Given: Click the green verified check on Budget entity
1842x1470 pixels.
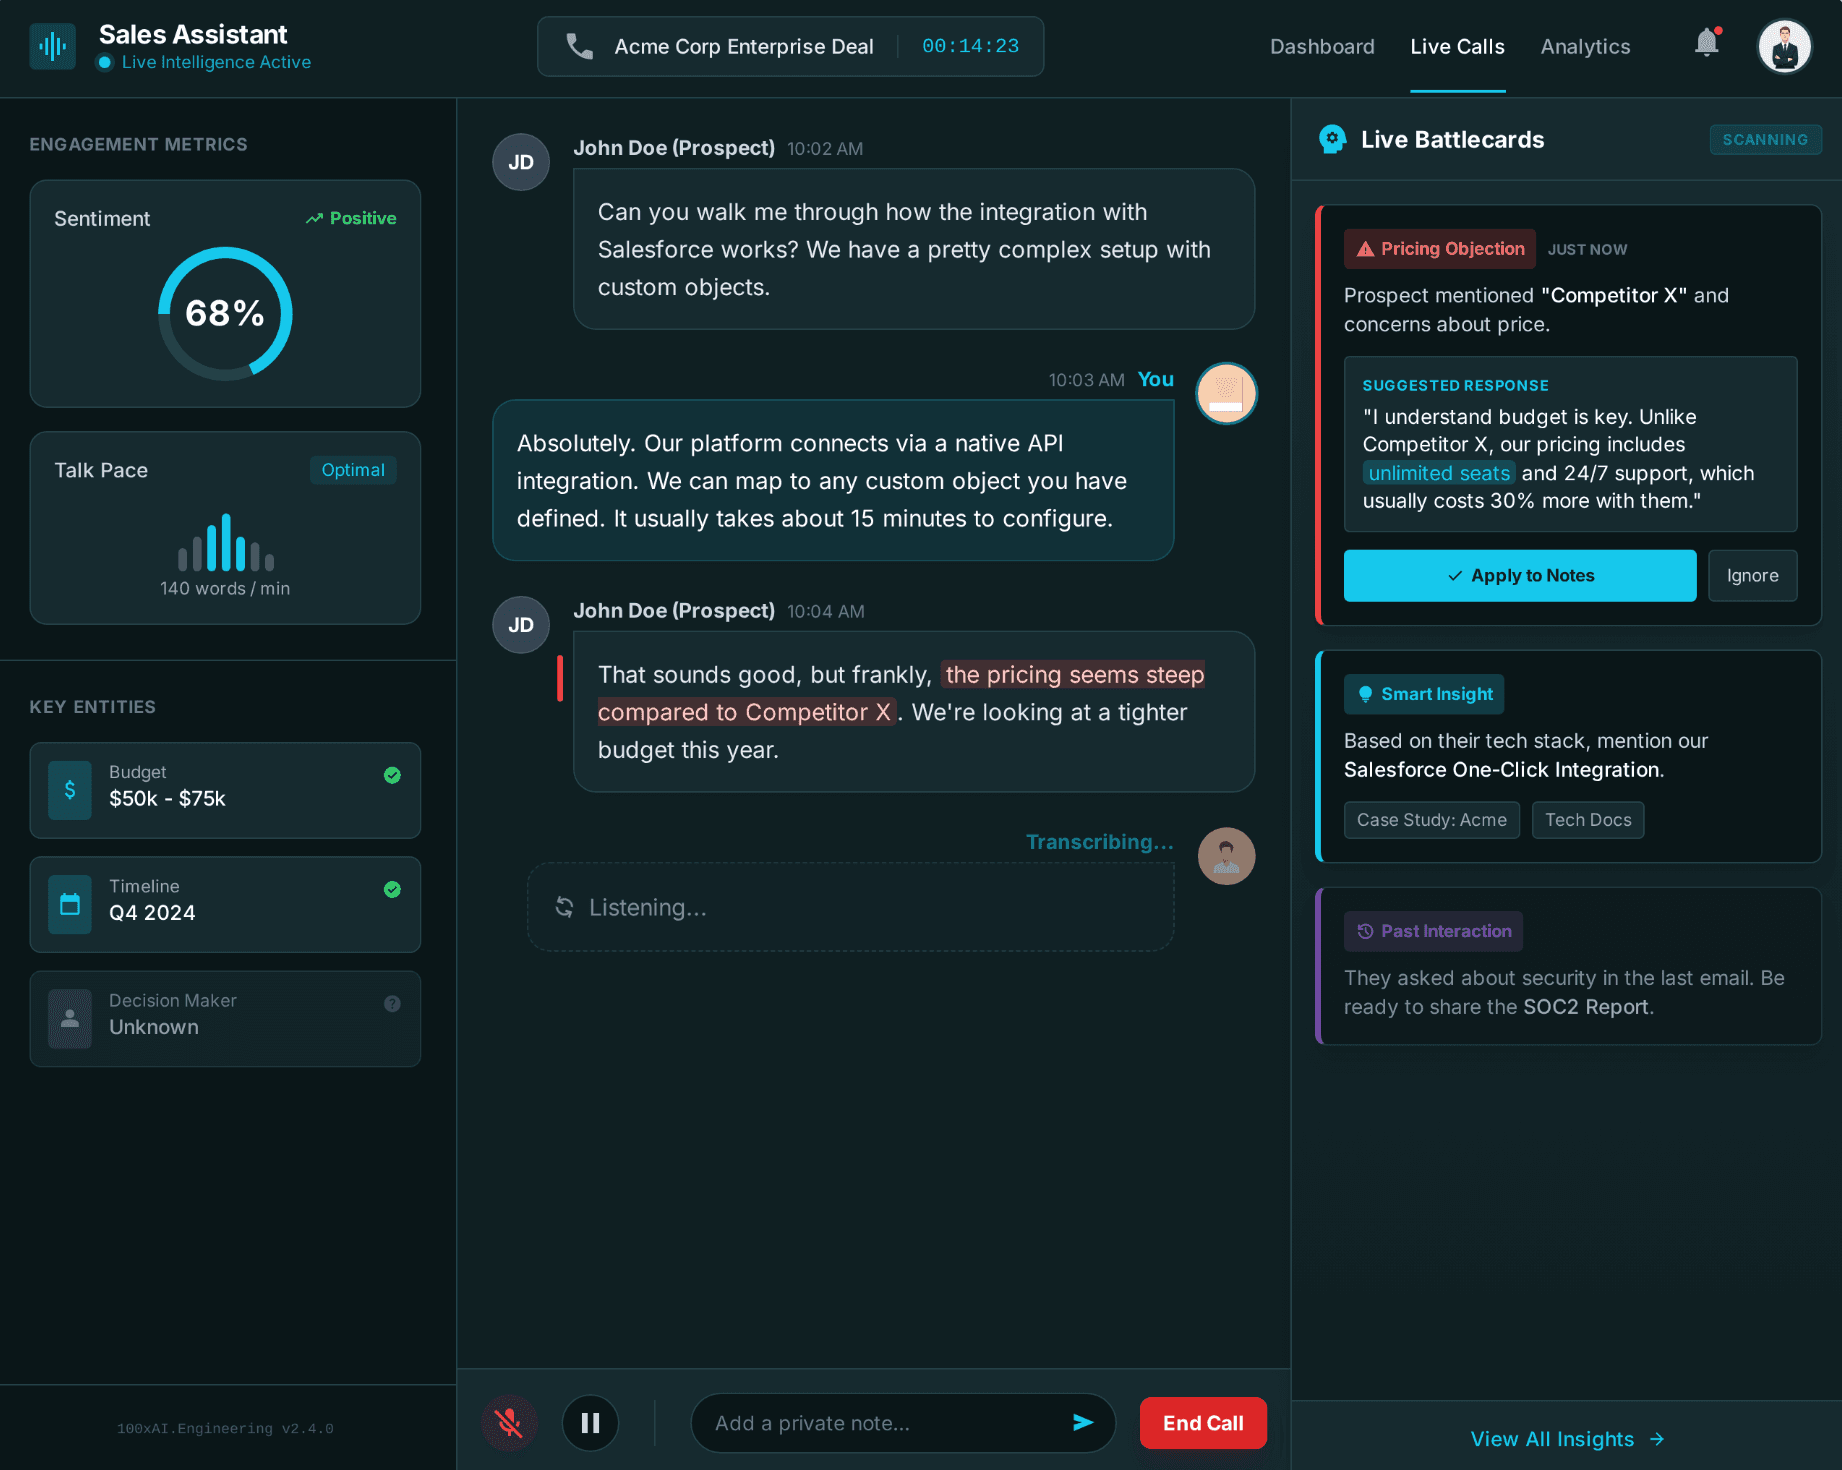Looking at the screenshot, I should click(x=392, y=775).
